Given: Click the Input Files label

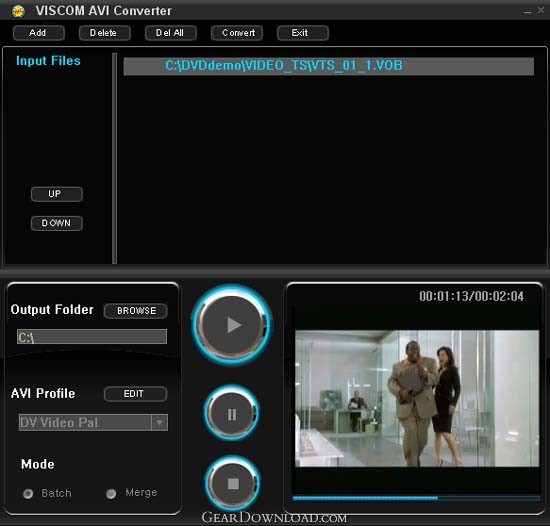Looking at the screenshot, I should pyautogui.click(x=48, y=61).
